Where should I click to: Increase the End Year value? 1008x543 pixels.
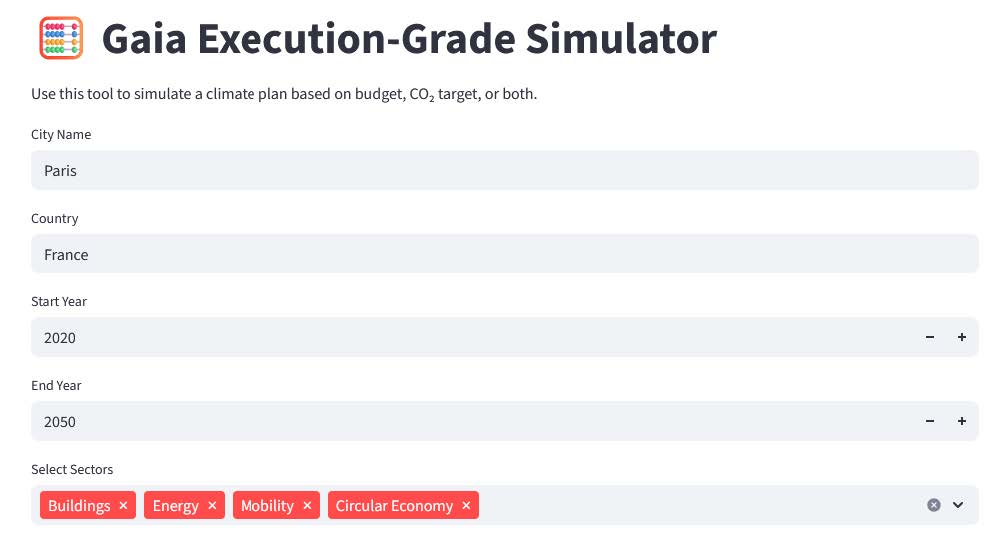962,422
